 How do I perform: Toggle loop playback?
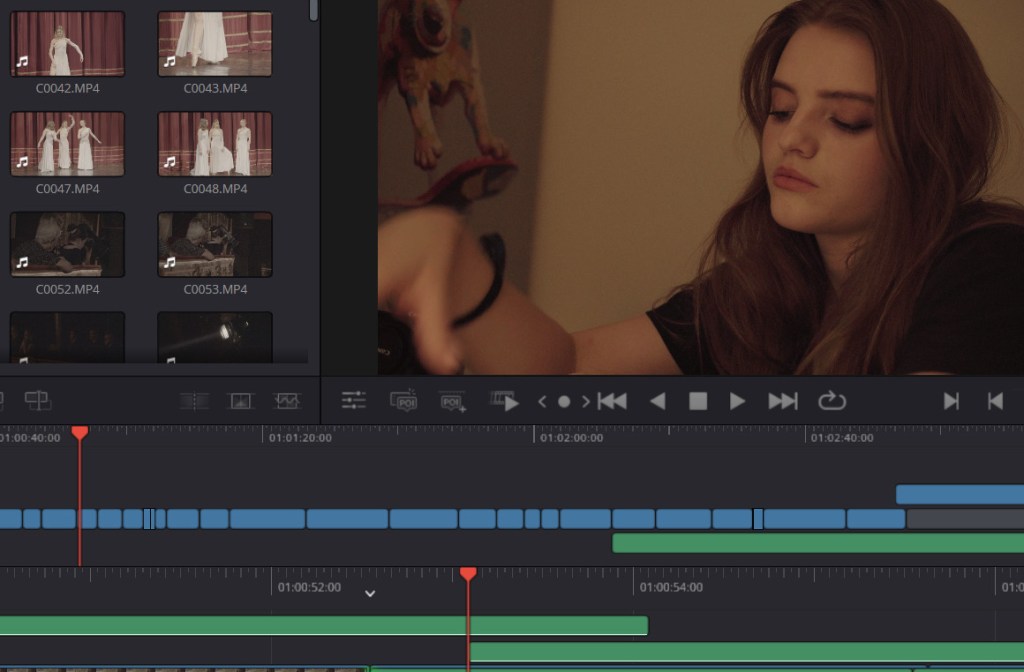[831, 401]
